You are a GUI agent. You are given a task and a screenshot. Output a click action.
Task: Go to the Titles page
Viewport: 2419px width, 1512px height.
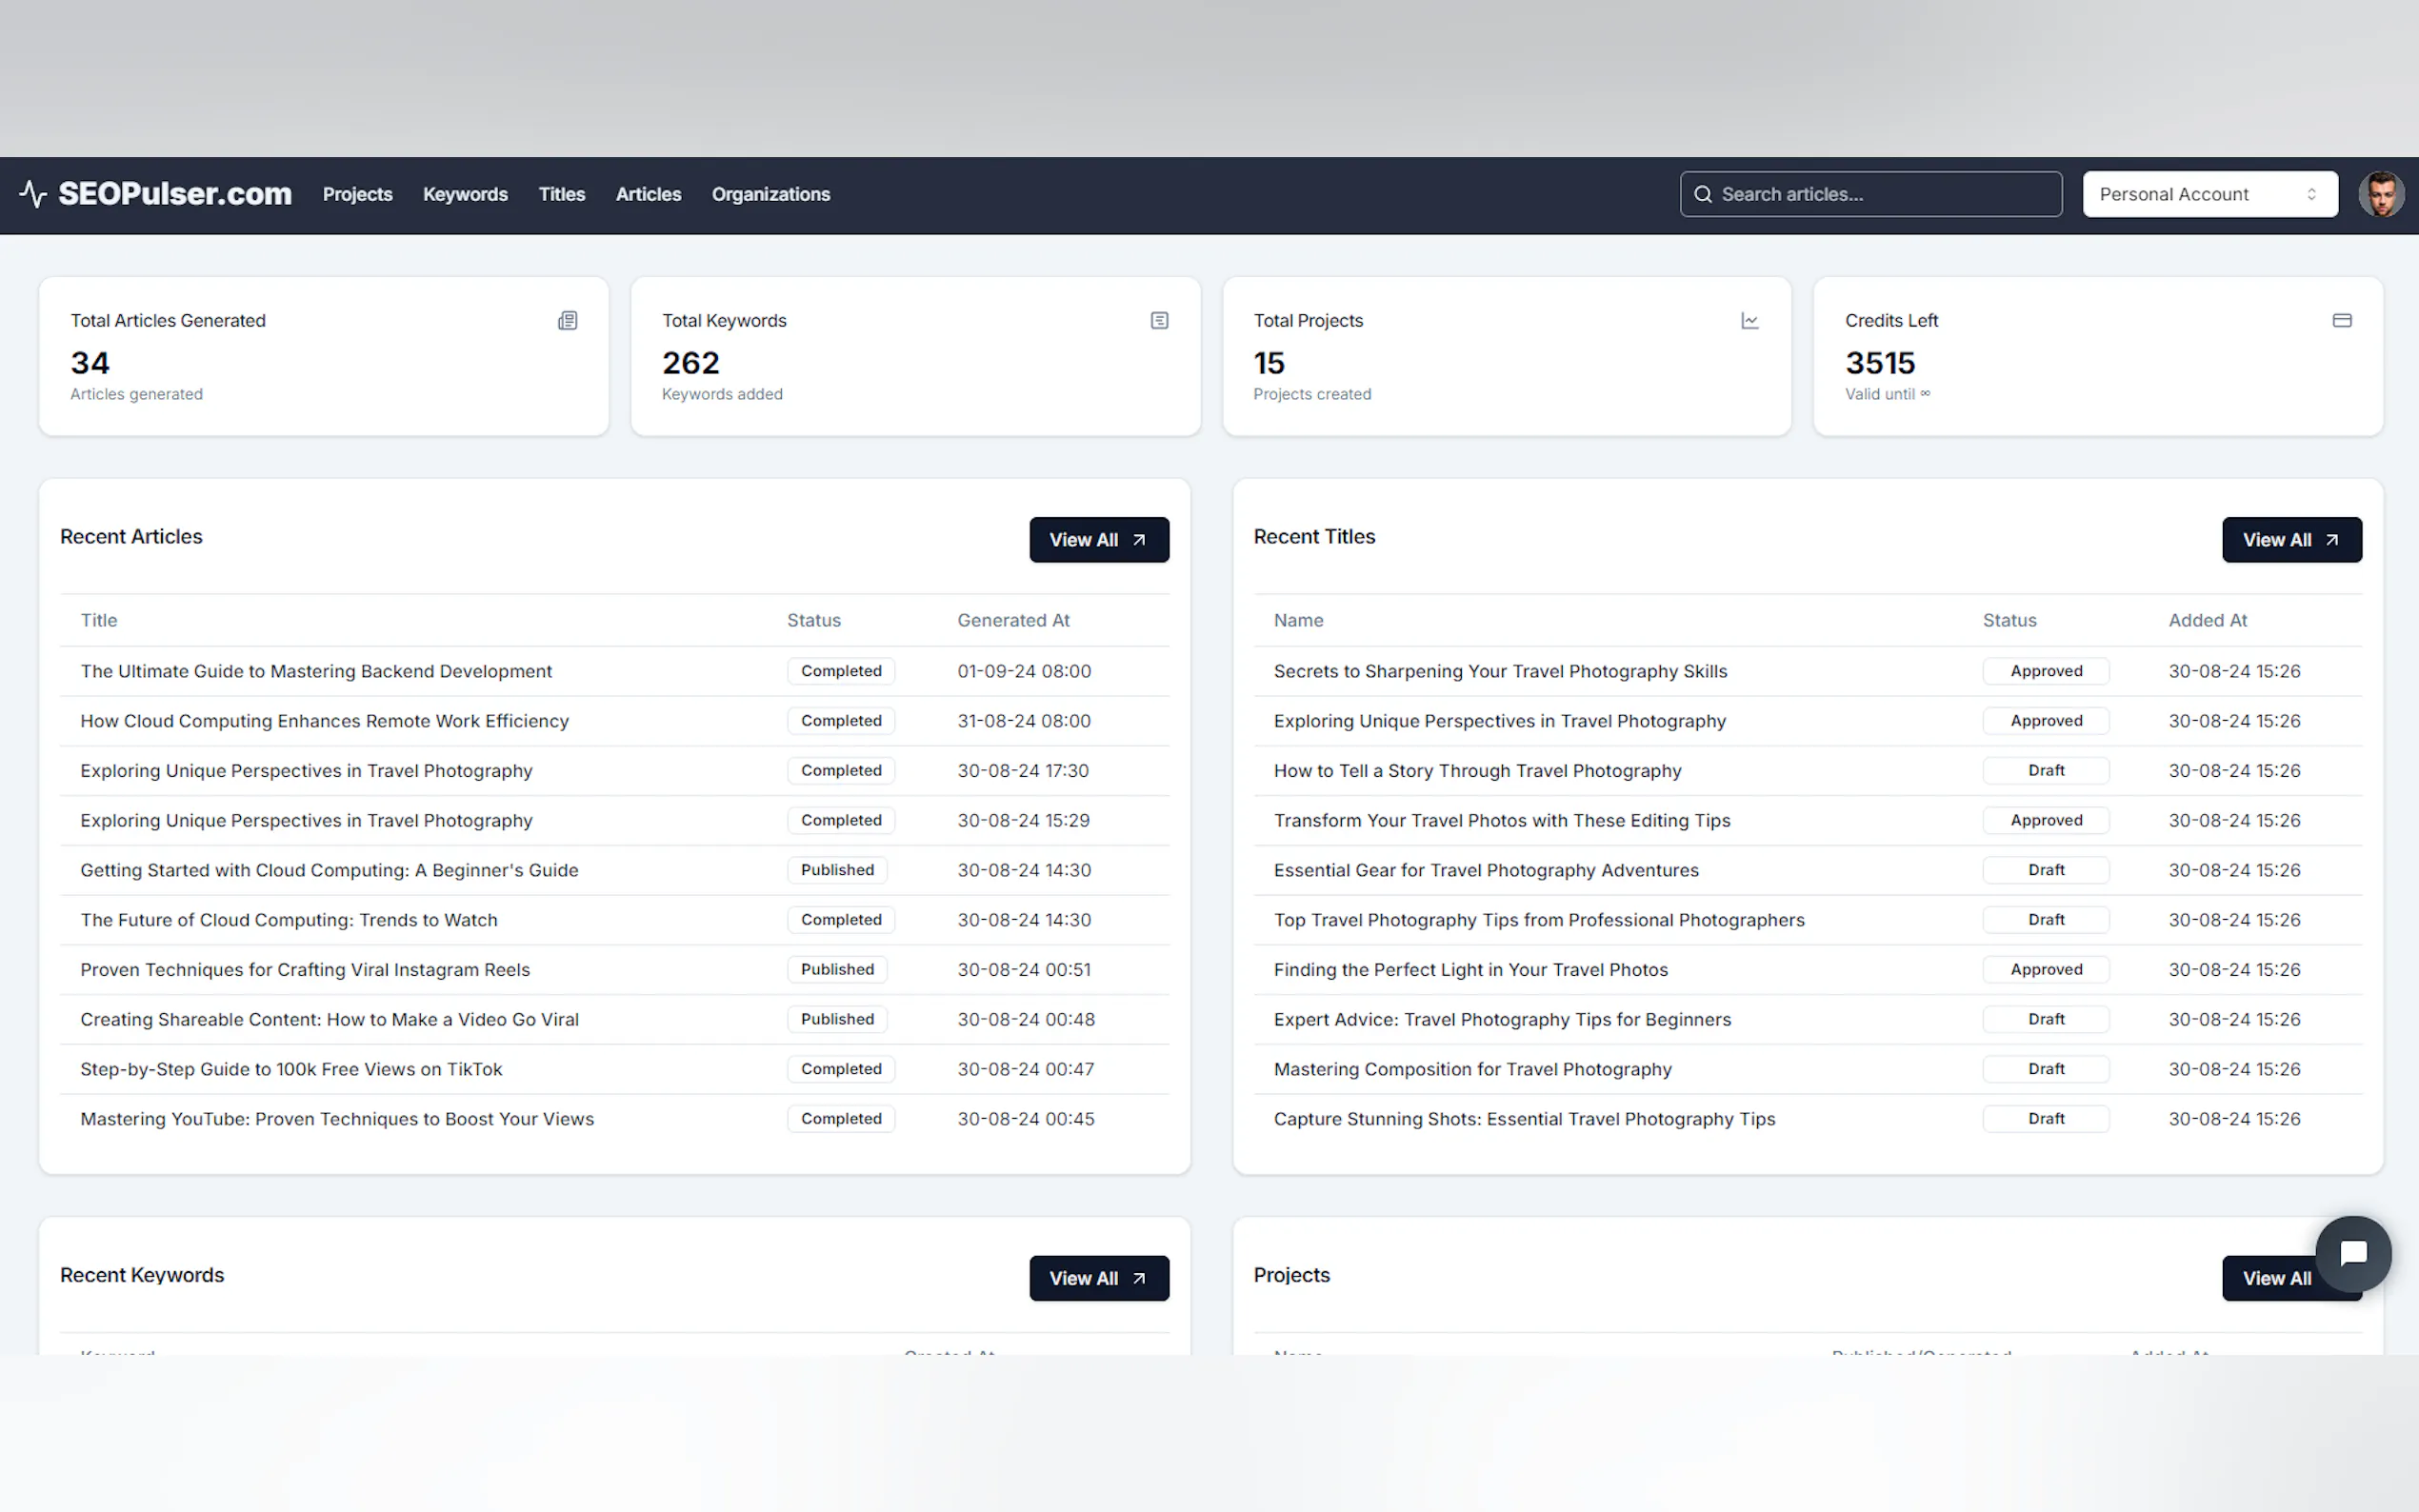[x=561, y=194]
